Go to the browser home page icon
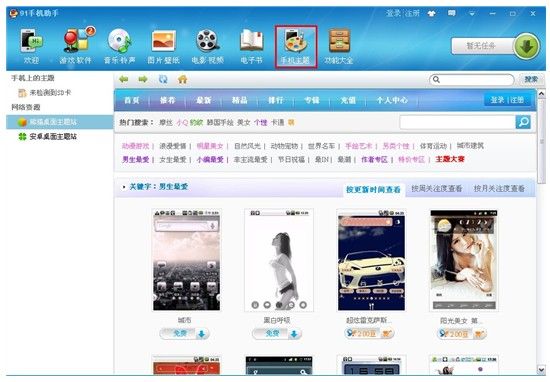The width and height of the screenshot is (550, 382). point(182,79)
